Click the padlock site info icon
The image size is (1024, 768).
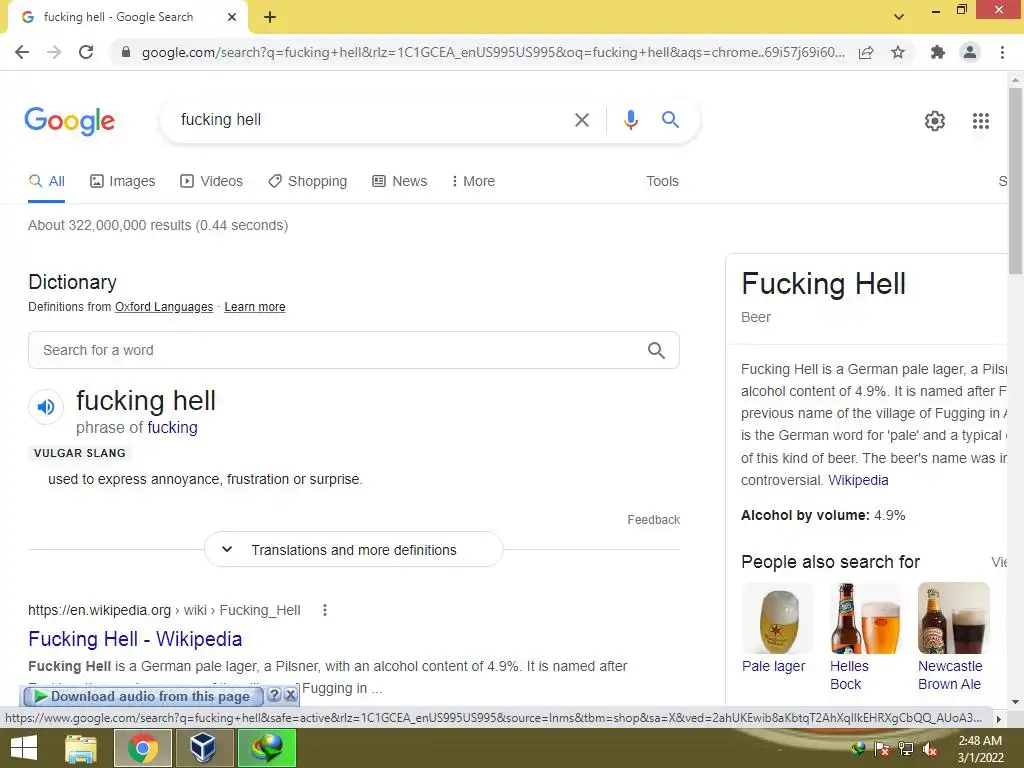(126, 52)
